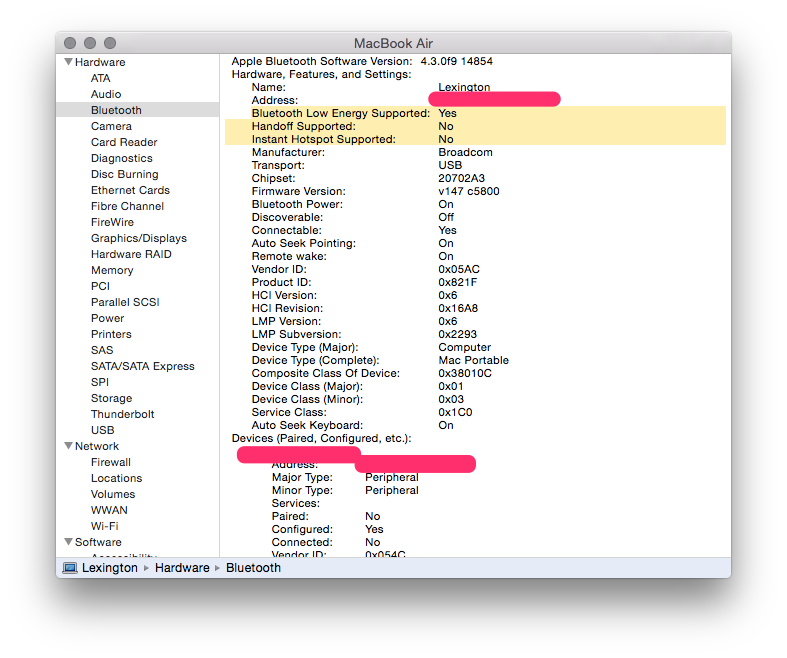Click the 'Hardware, Features, and Settings:' heading

click(321, 74)
